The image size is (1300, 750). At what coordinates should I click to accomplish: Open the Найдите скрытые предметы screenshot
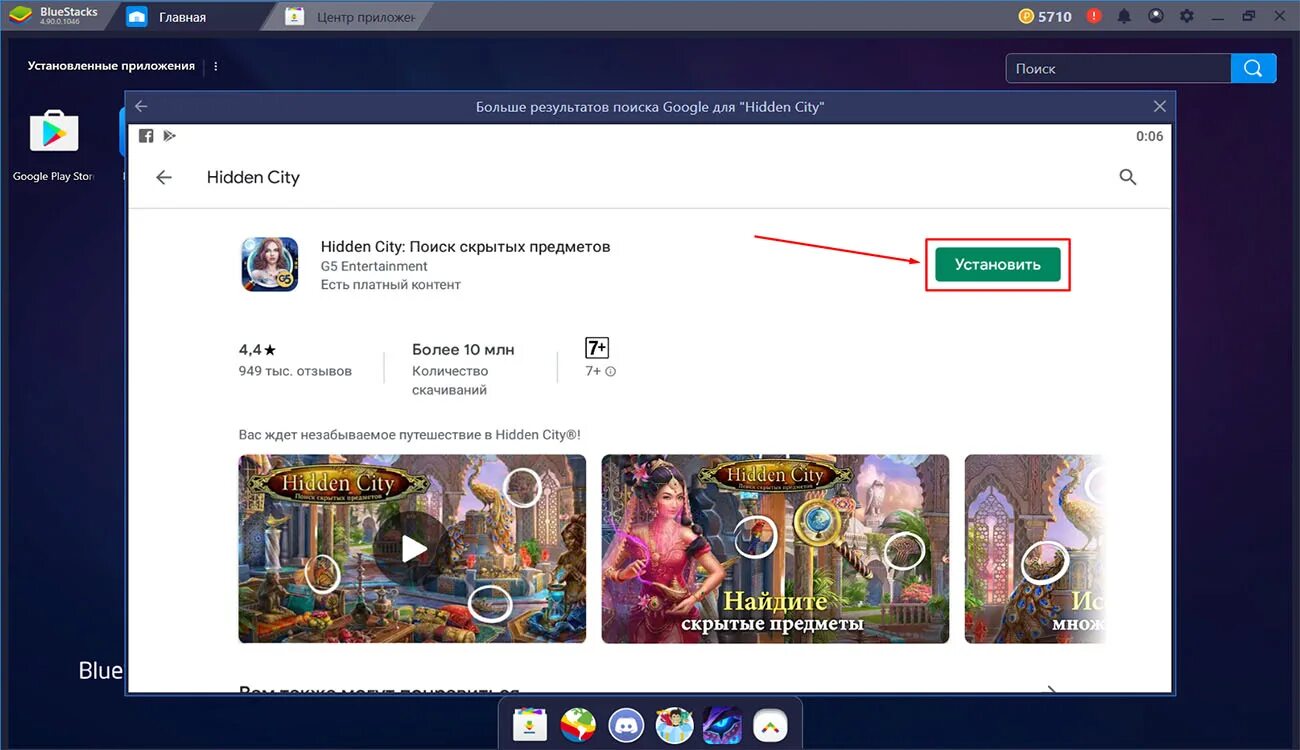tap(775, 549)
